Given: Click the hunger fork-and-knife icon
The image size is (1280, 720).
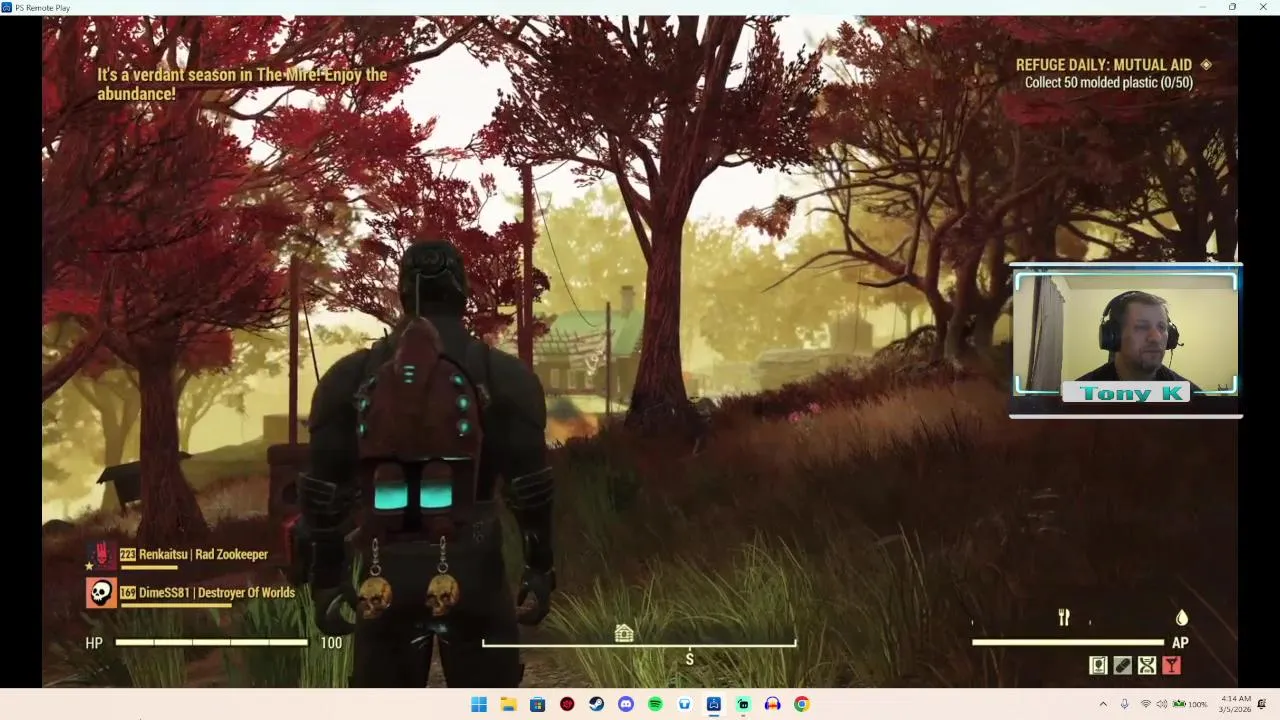Looking at the screenshot, I should [x=1064, y=618].
